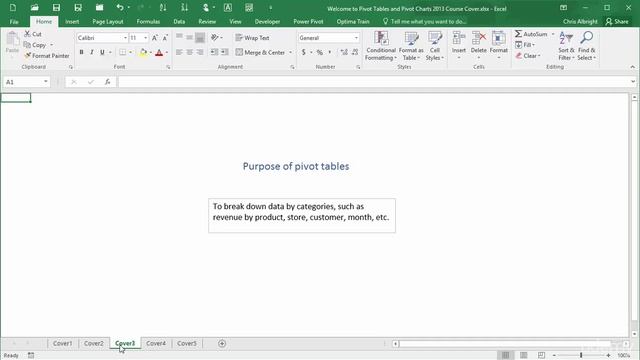Align cell text to the left

(179, 52)
